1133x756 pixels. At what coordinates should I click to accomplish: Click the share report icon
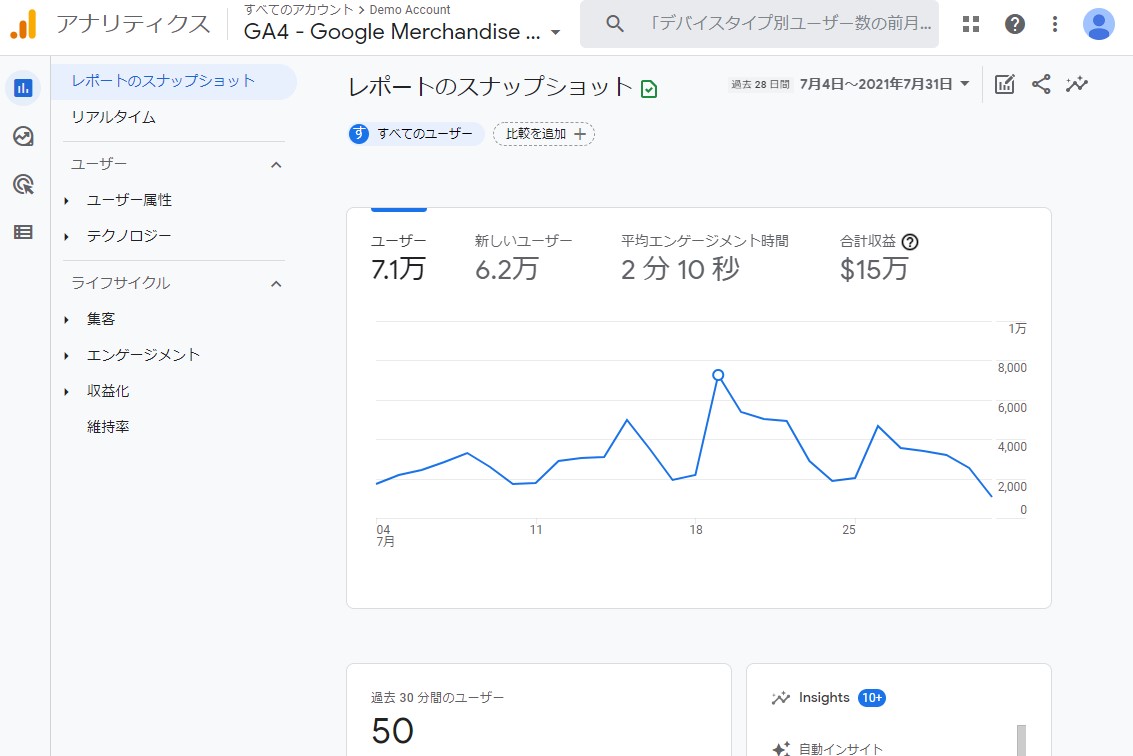(1041, 84)
